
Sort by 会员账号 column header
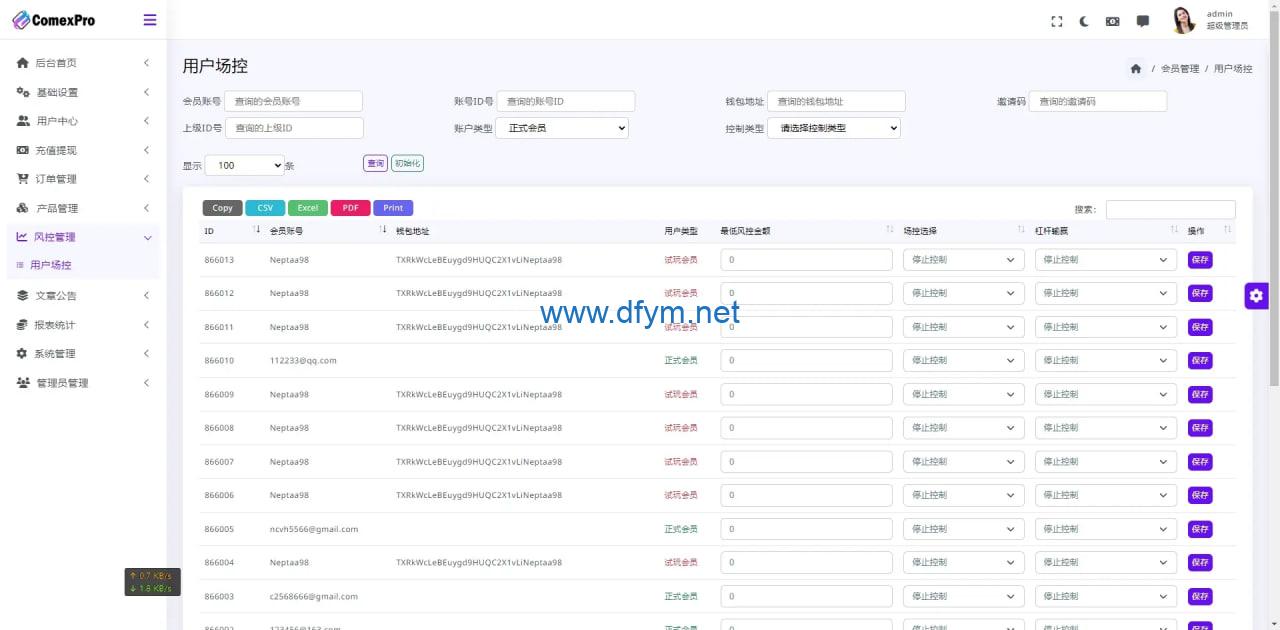[x=328, y=231]
